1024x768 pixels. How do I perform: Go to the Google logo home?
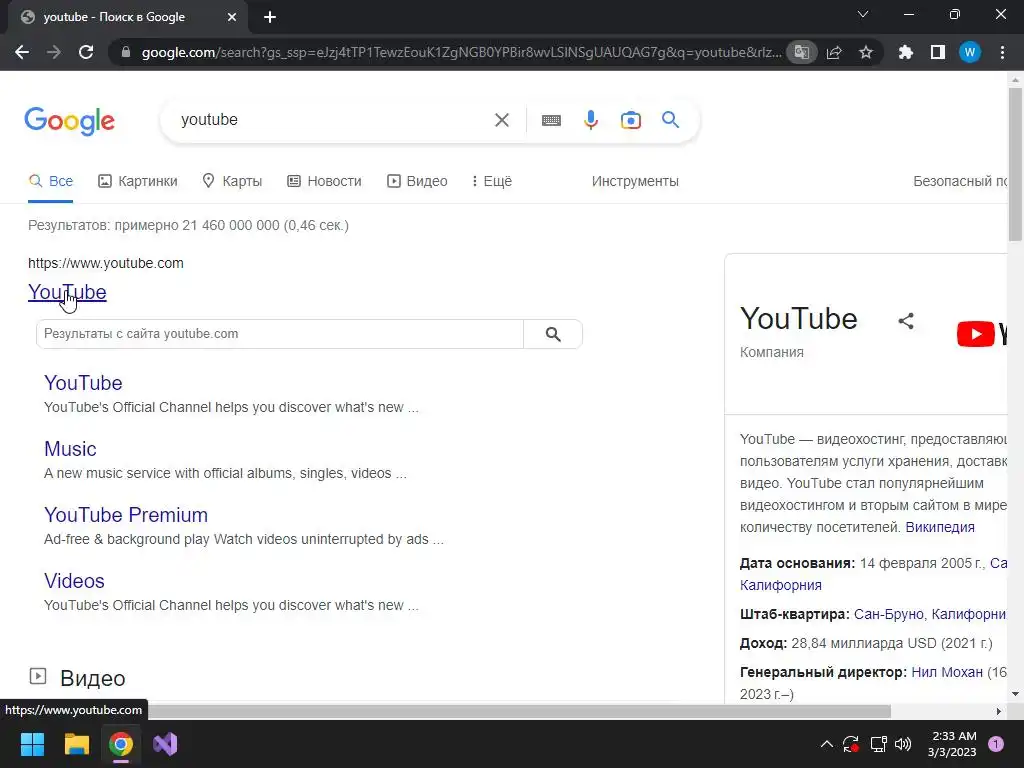click(70, 121)
